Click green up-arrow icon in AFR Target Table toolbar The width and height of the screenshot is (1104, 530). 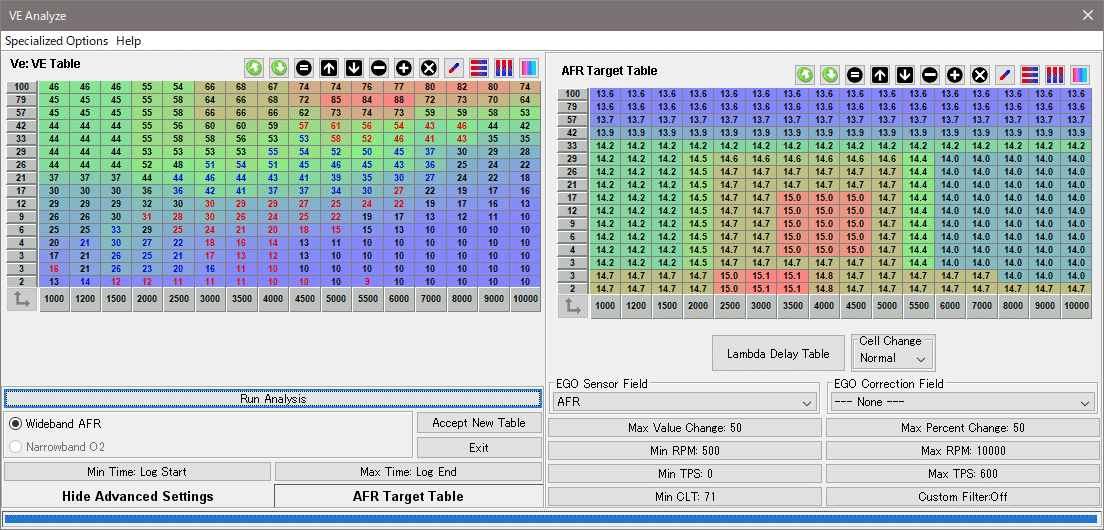pyautogui.click(x=805, y=75)
